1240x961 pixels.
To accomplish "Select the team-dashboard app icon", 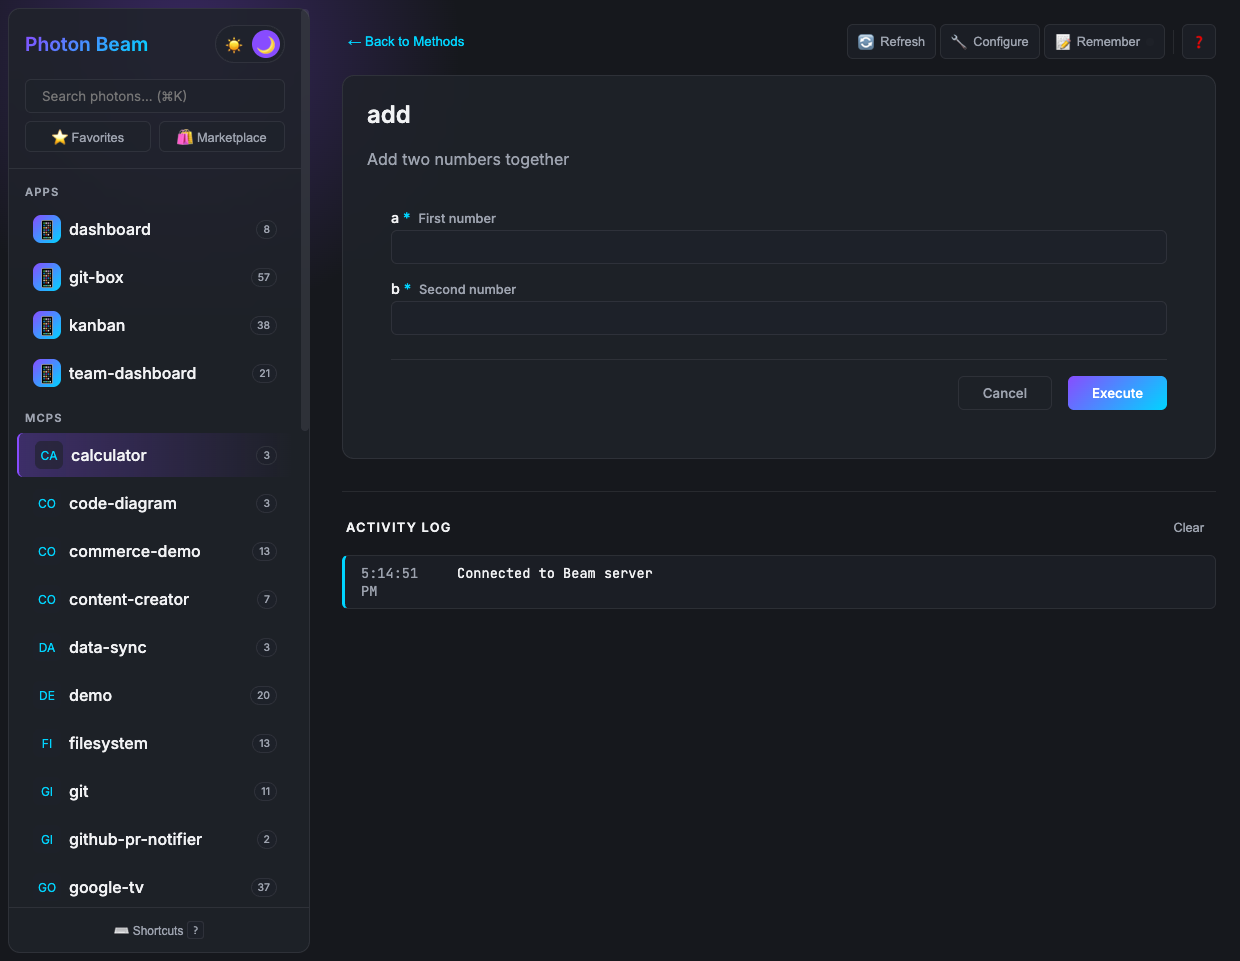I will tap(47, 373).
